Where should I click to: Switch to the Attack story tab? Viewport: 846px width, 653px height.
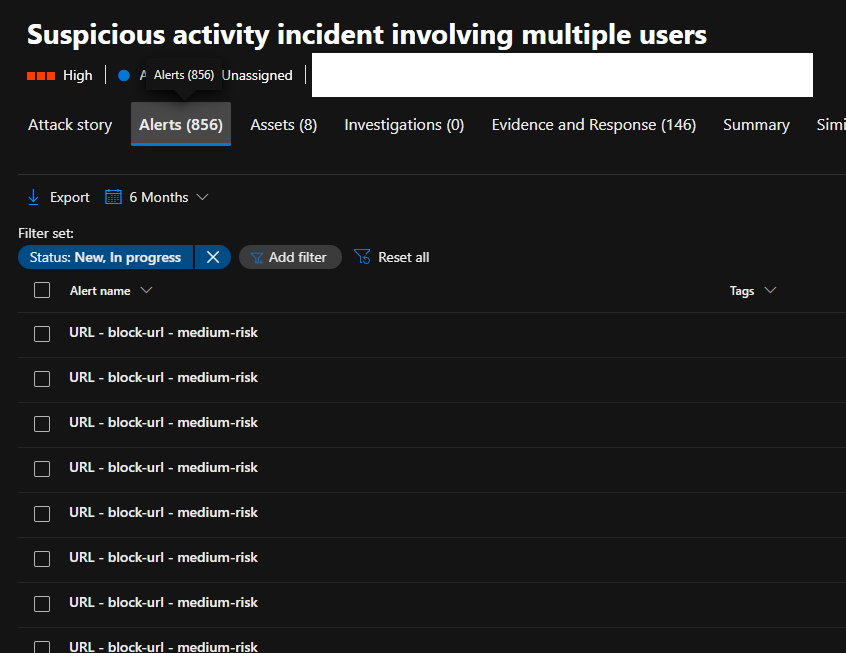(x=70, y=125)
